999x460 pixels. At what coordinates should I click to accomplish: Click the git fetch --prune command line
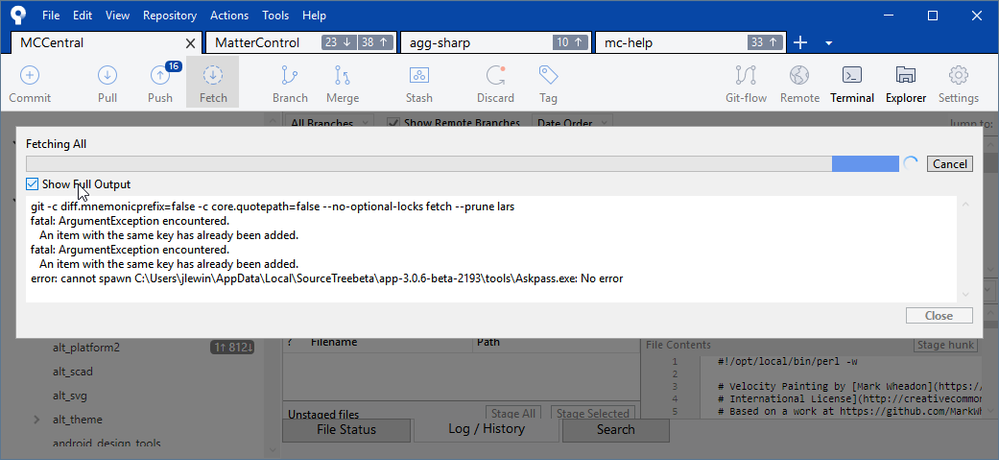tap(273, 207)
